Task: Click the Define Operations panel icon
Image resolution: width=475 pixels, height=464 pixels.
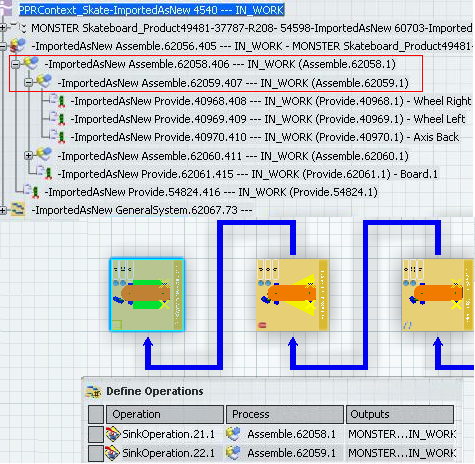Action: pyautogui.click(x=93, y=391)
